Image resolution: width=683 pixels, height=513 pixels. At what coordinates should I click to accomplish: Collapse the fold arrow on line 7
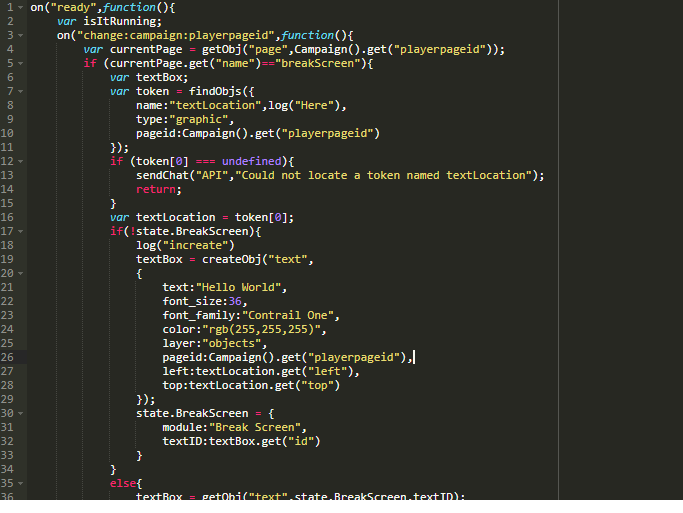click(x=20, y=91)
